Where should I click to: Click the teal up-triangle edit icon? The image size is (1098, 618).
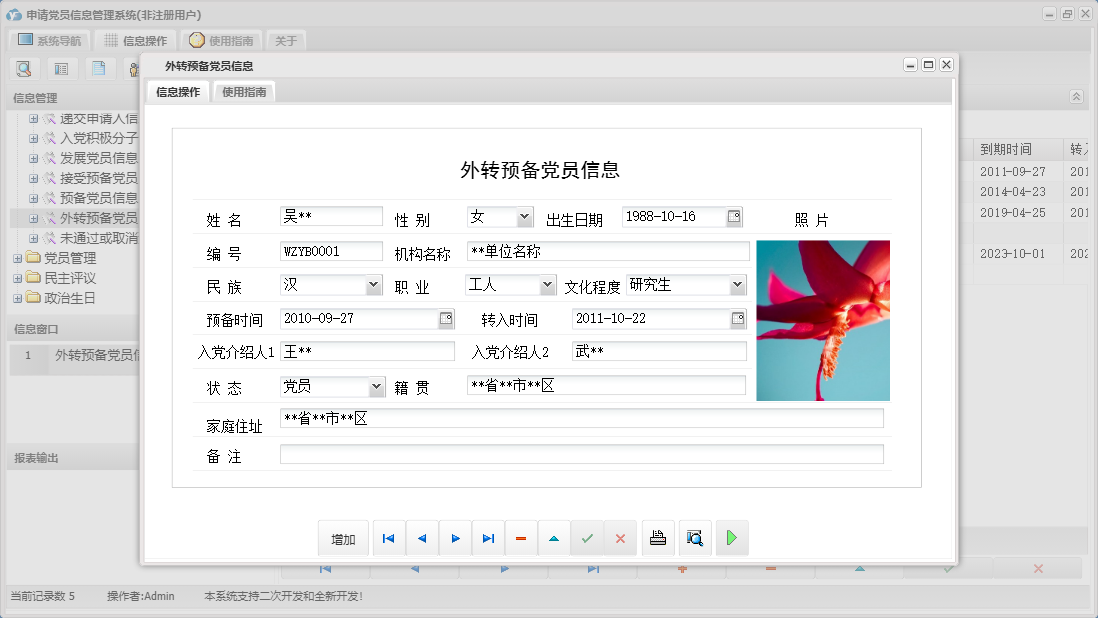pyautogui.click(x=554, y=538)
